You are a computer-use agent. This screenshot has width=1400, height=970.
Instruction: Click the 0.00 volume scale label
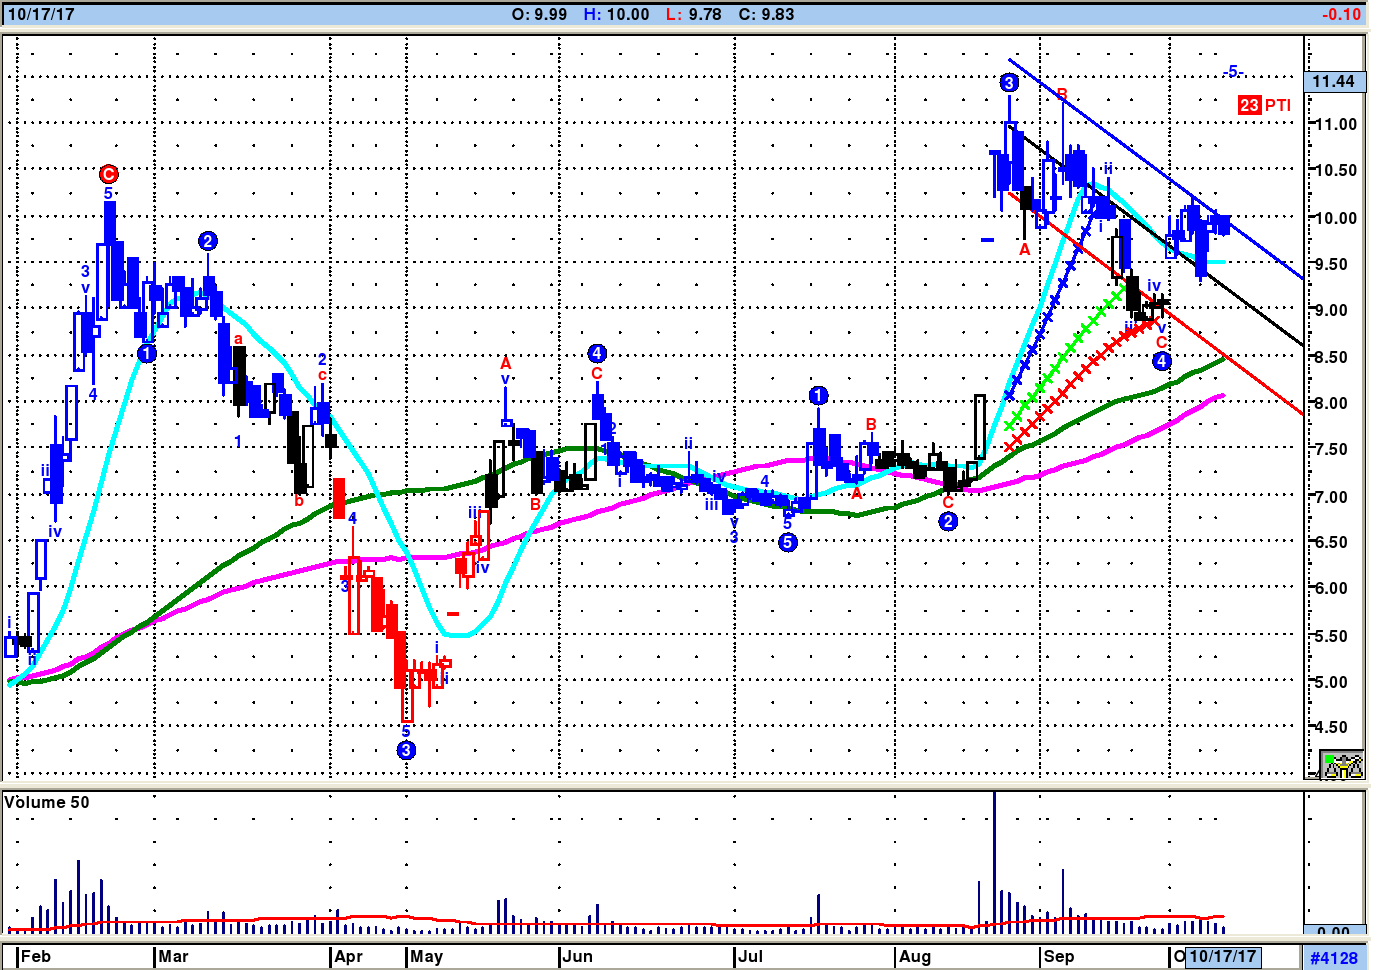coord(1333,932)
